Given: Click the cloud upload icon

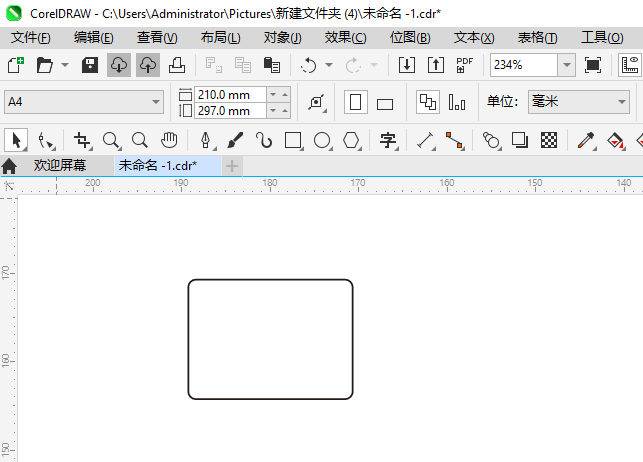Looking at the screenshot, I should (x=148, y=65).
